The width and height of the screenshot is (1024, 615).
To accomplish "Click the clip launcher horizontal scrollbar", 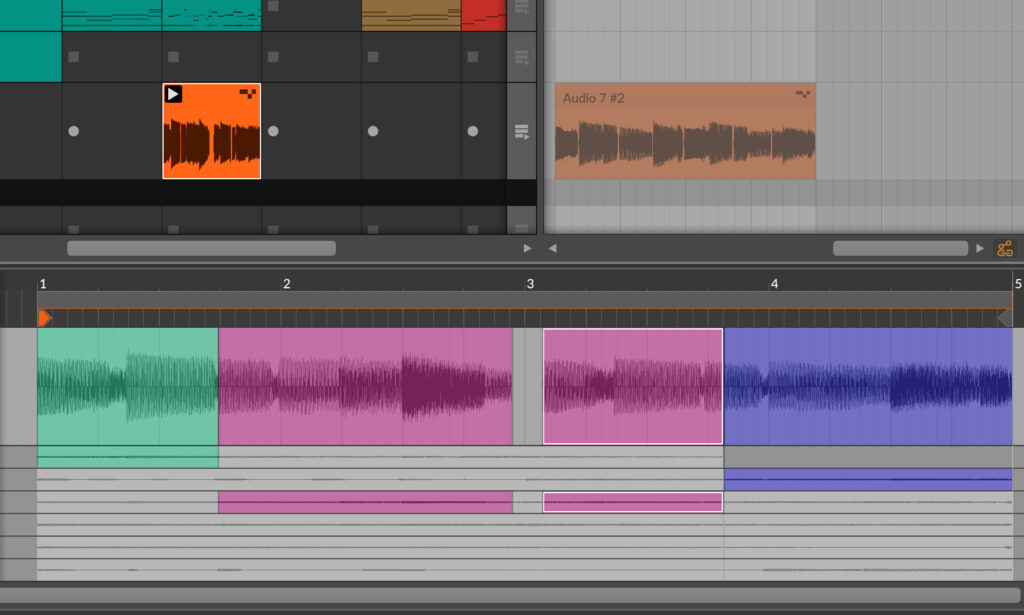I will [x=201, y=248].
